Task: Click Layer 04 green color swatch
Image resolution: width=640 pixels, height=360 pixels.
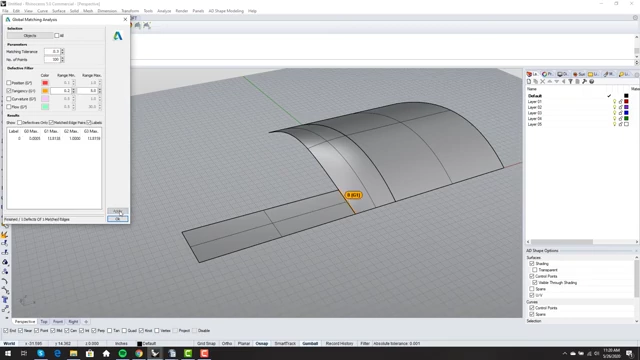Action: [626, 119]
